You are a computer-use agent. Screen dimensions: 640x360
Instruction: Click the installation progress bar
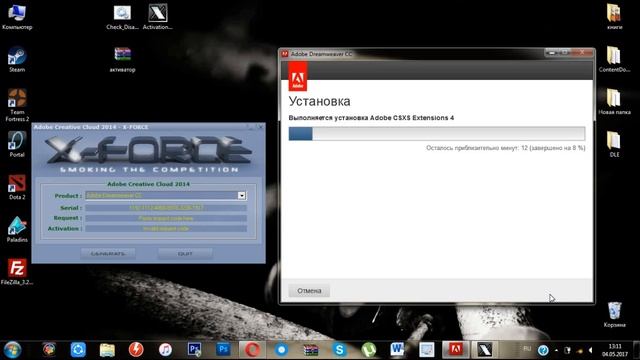(x=437, y=133)
